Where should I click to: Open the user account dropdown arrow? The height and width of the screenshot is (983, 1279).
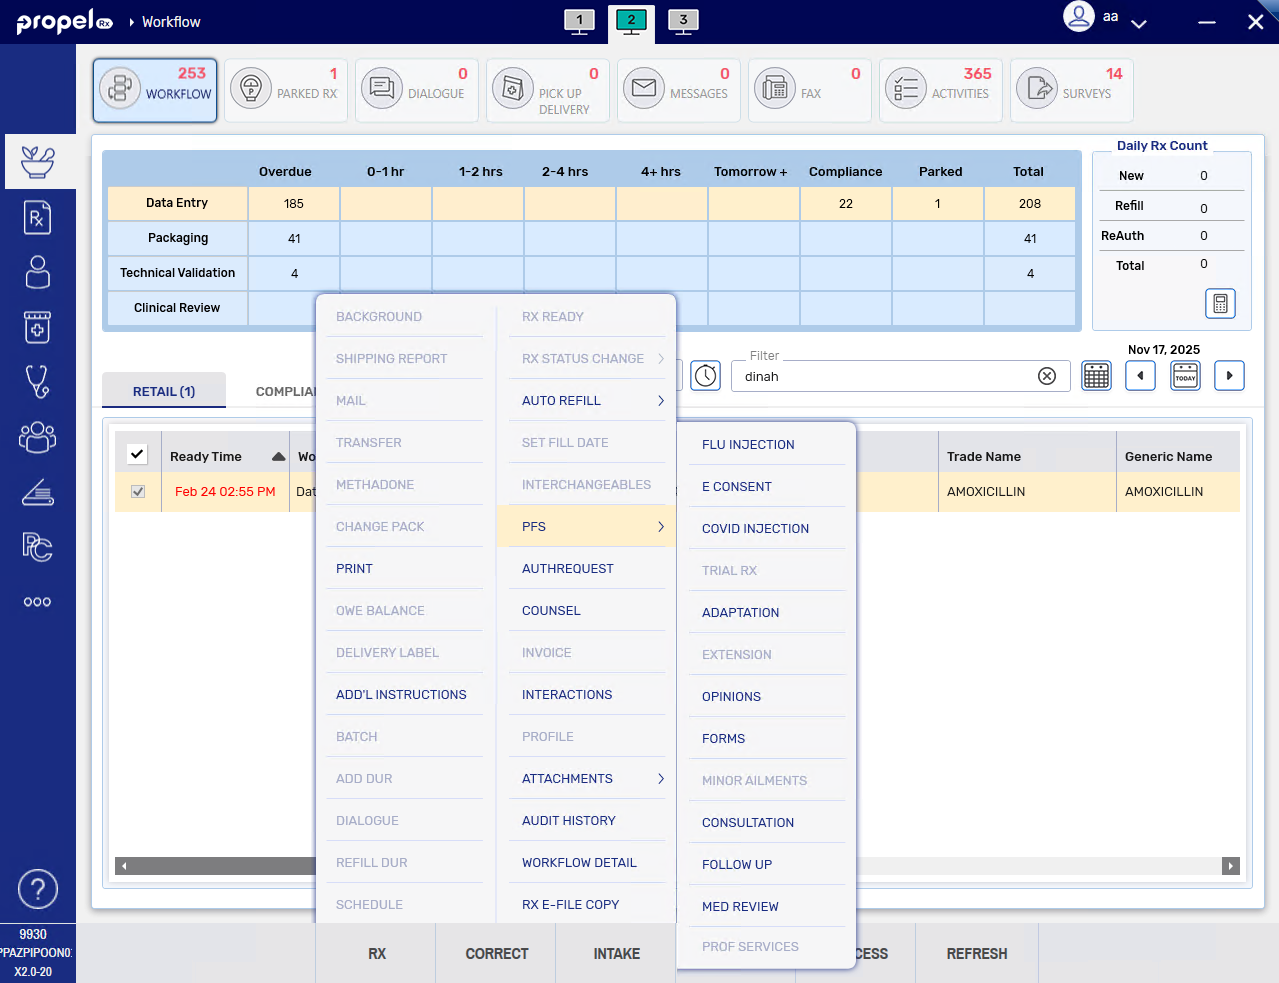pos(1138,23)
